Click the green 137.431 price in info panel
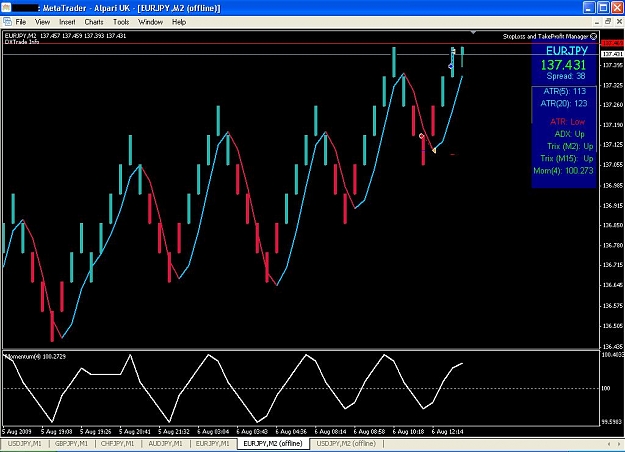 click(563, 65)
